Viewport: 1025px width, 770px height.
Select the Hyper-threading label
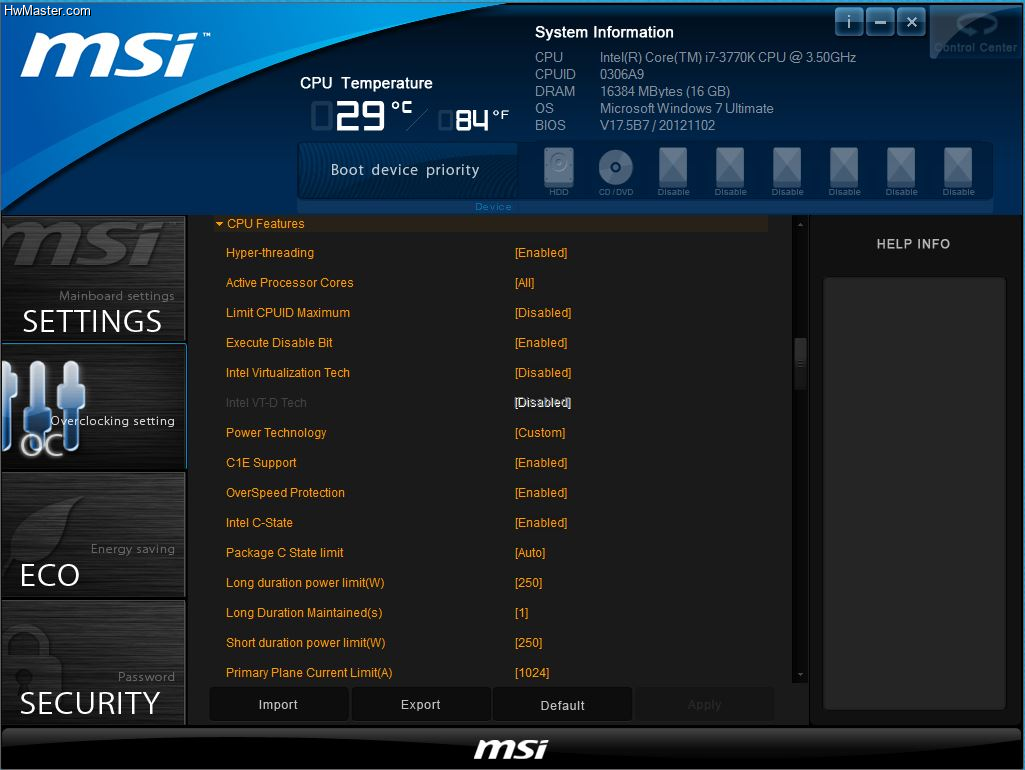pyautogui.click(x=270, y=253)
